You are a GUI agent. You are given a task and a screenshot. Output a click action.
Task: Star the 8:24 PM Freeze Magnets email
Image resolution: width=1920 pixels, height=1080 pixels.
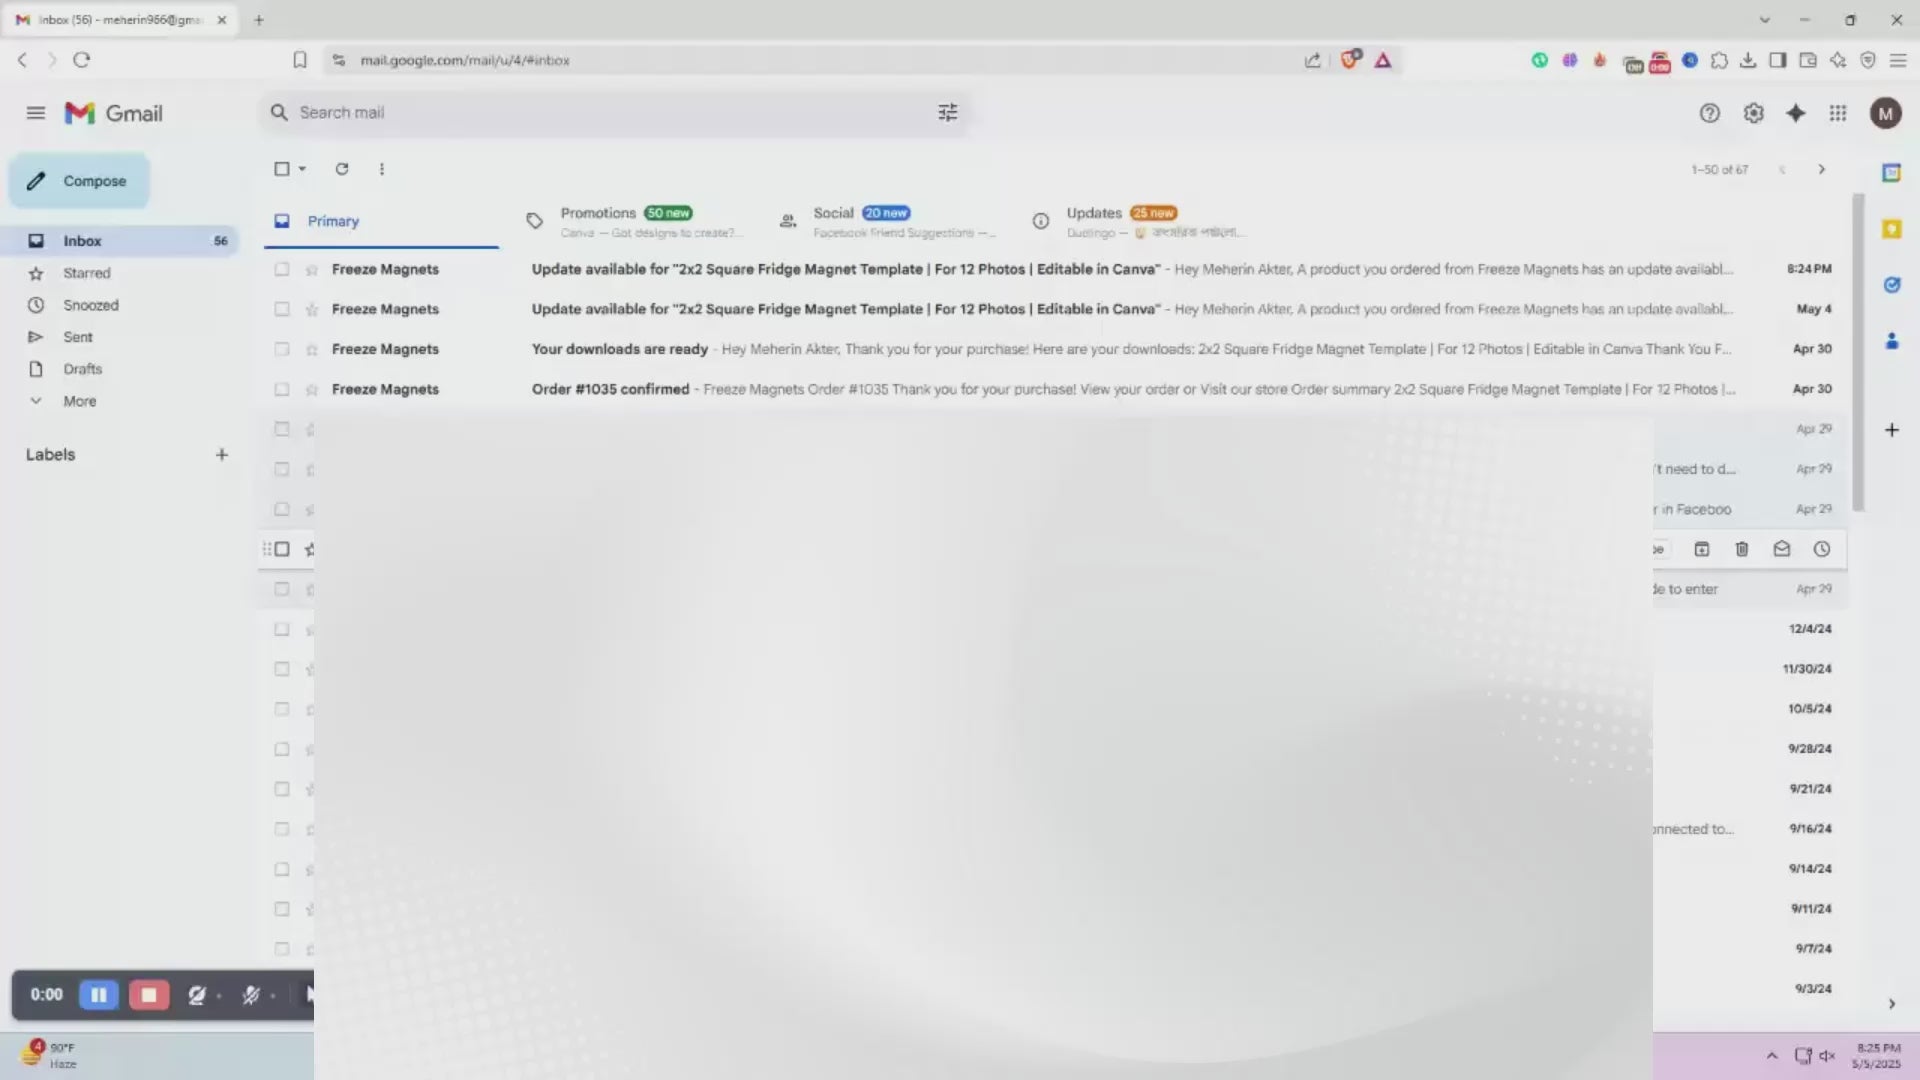click(x=312, y=269)
